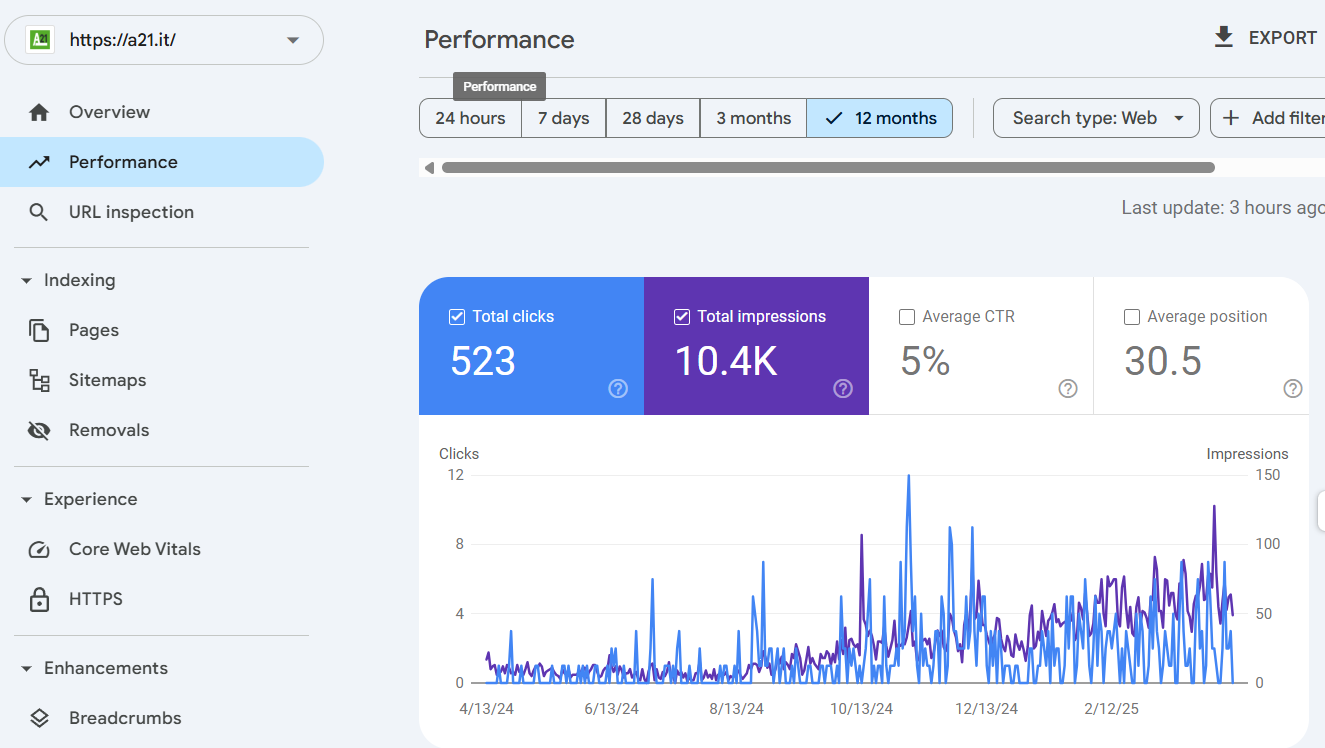This screenshot has height=748, width=1325.
Task: Click the Removals crossed-eye icon
Action: 39,430
